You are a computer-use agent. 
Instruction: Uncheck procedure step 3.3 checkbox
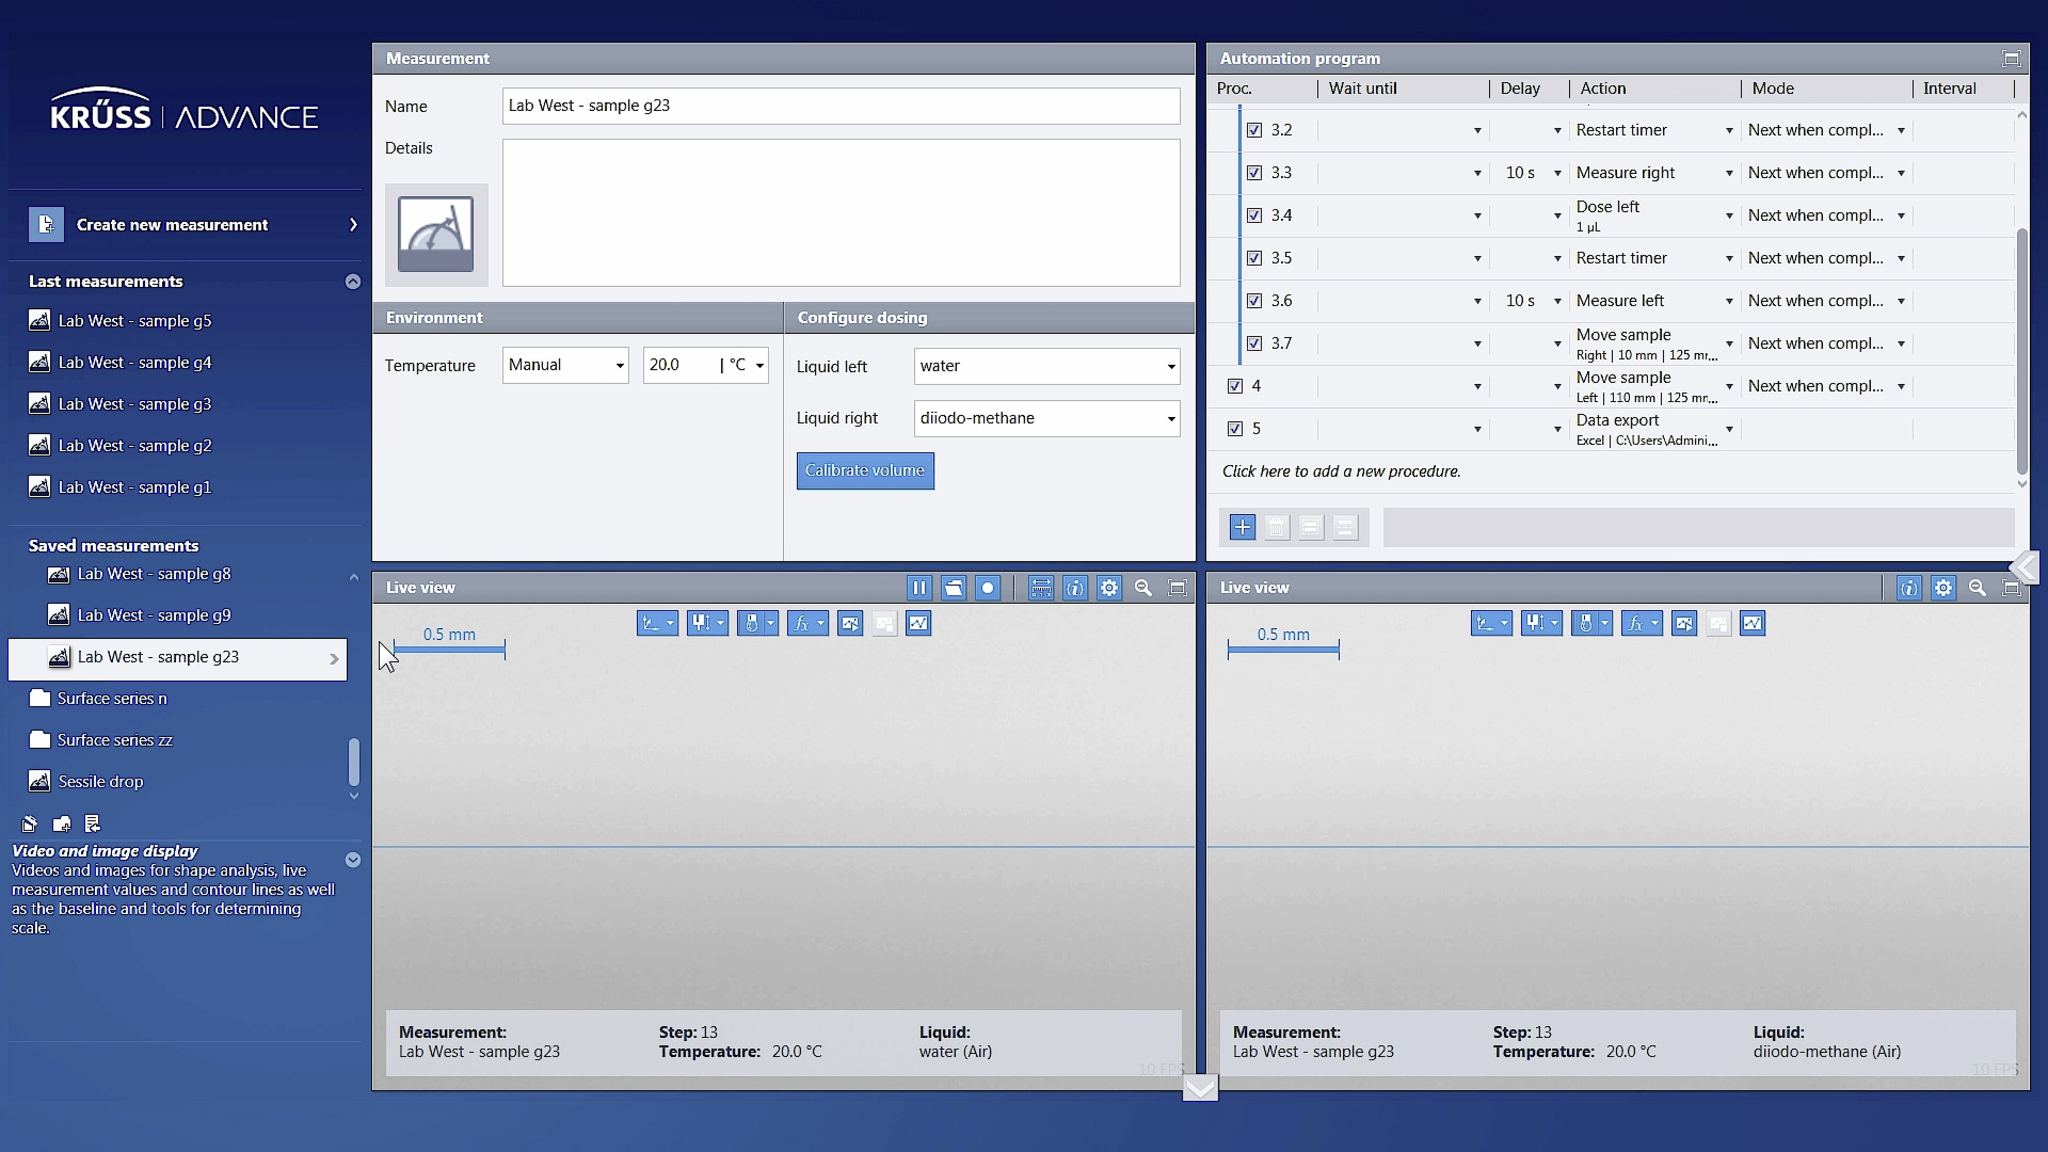tap(1254, 173)
